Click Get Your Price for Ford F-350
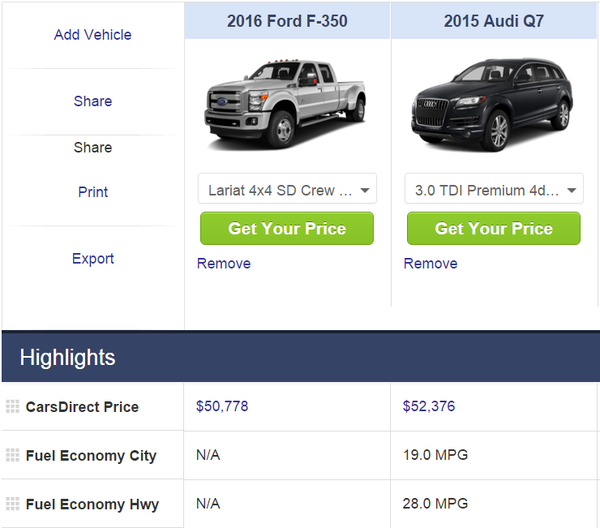The width and height of the screenshot is (600, 528). pyautogui.click(x=287, y=228)
